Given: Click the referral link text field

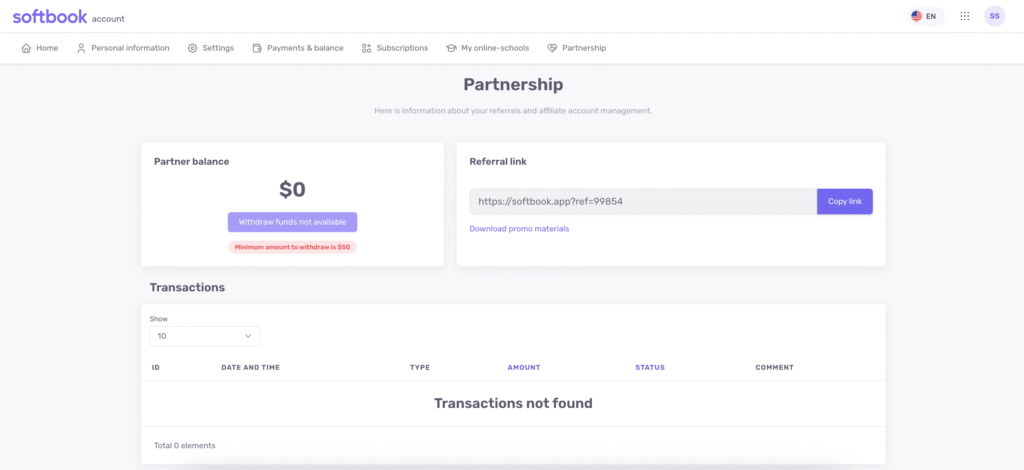Looking at the screenshot, I should pos(643,202).
